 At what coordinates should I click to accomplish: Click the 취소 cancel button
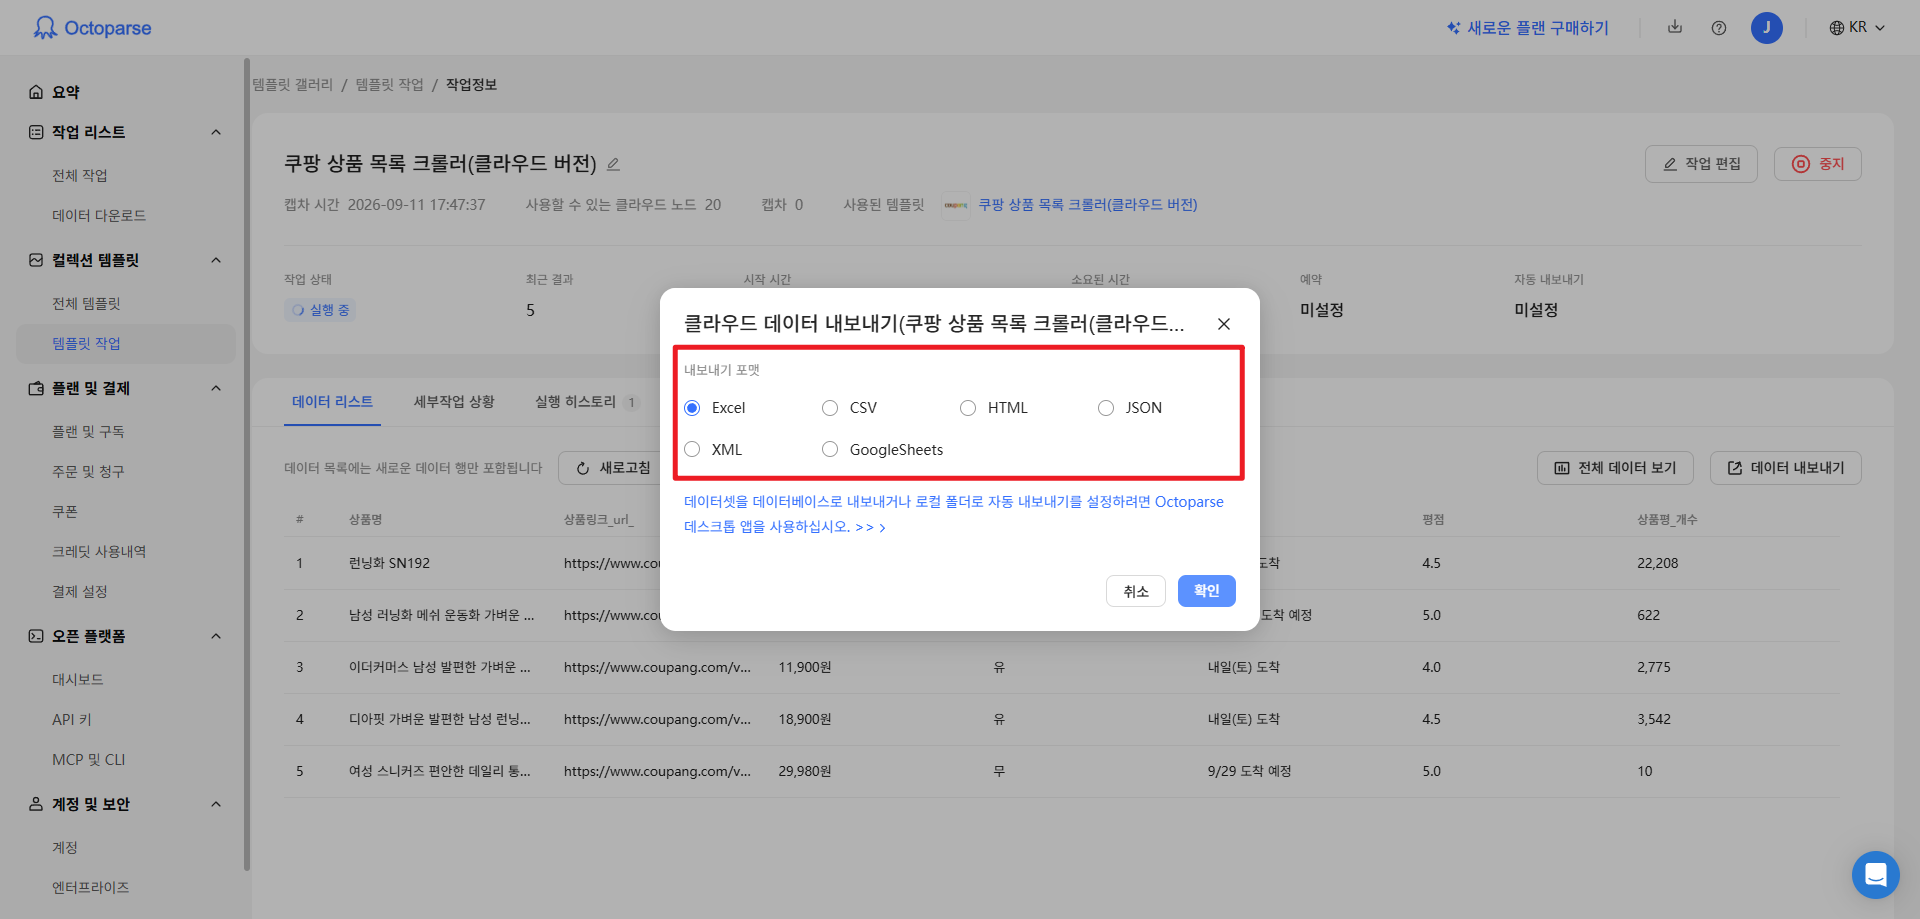pos(1136,591)
